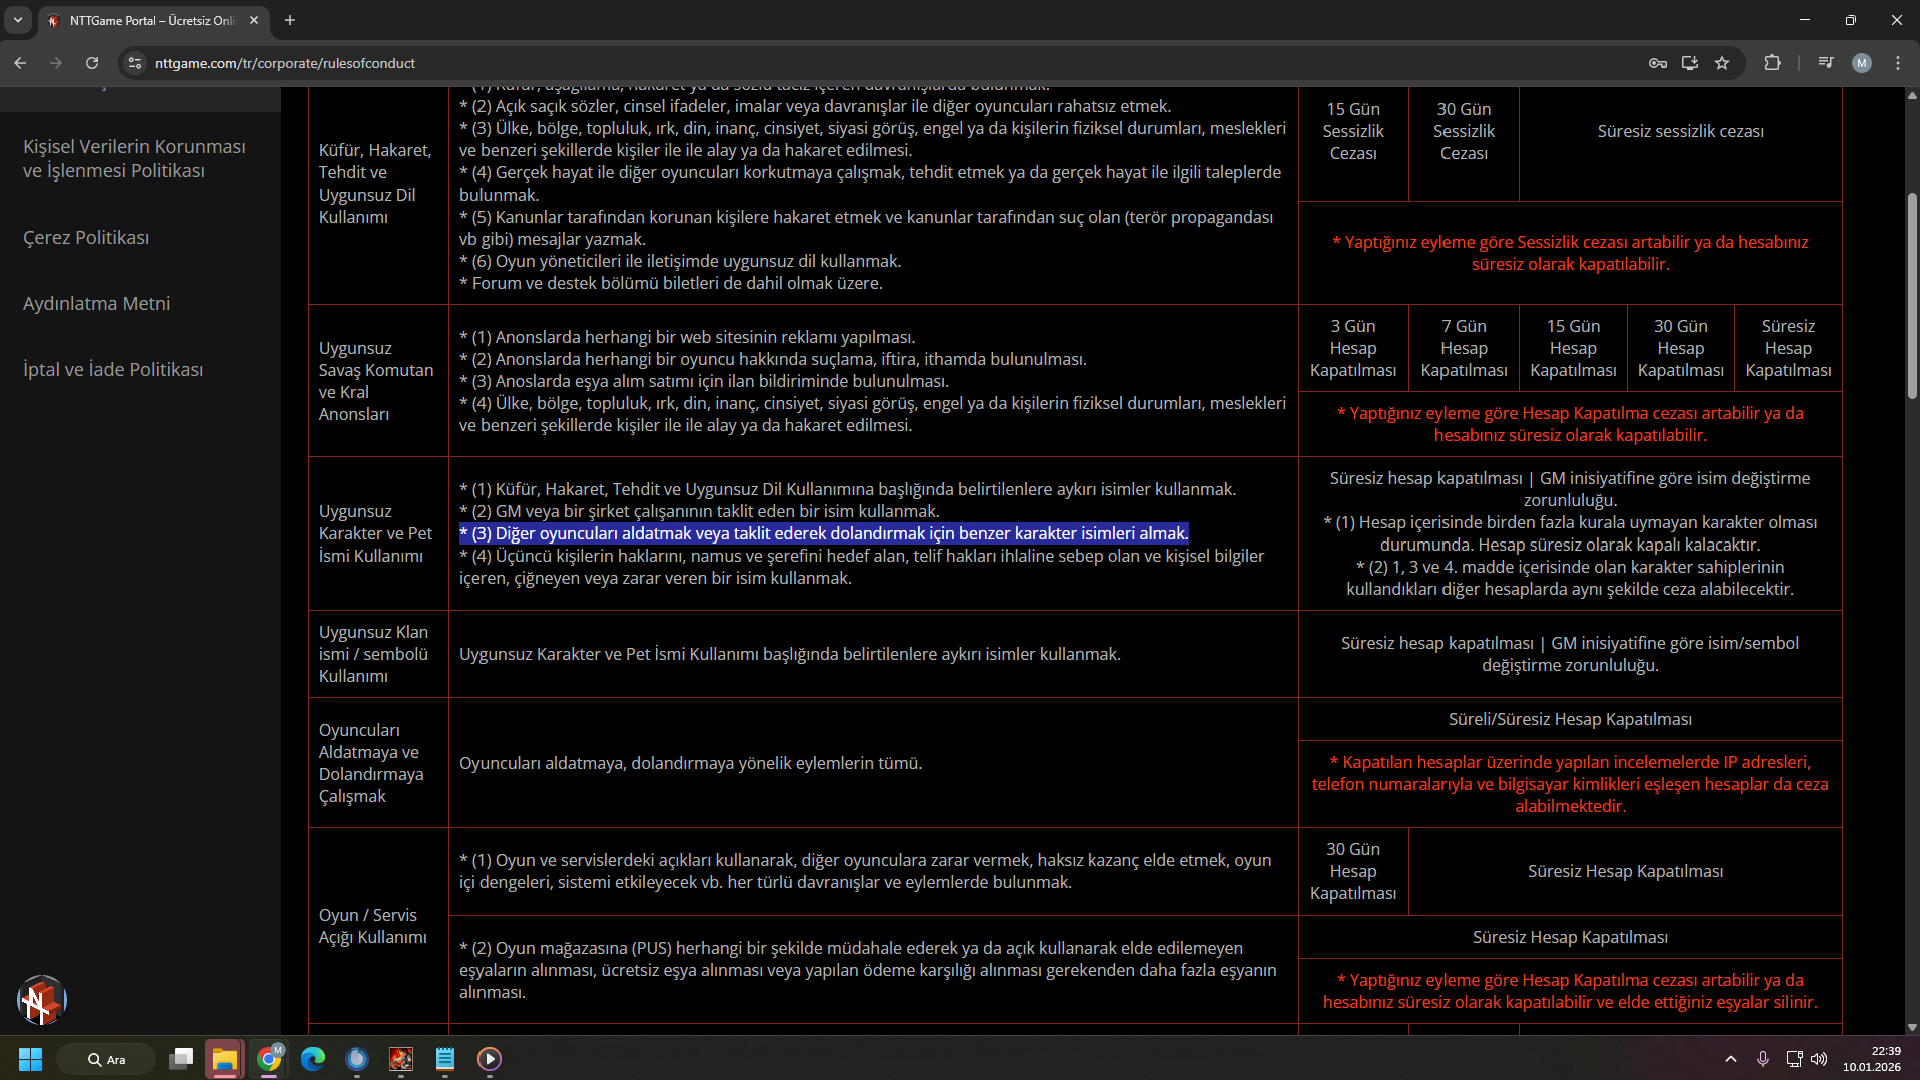Open File Explorer from the taskbar

[x=225, y=1059]
